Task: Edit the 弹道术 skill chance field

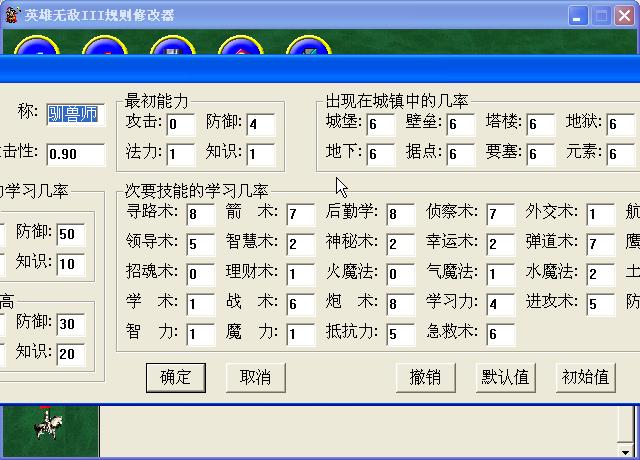Action: coord(601,244)
